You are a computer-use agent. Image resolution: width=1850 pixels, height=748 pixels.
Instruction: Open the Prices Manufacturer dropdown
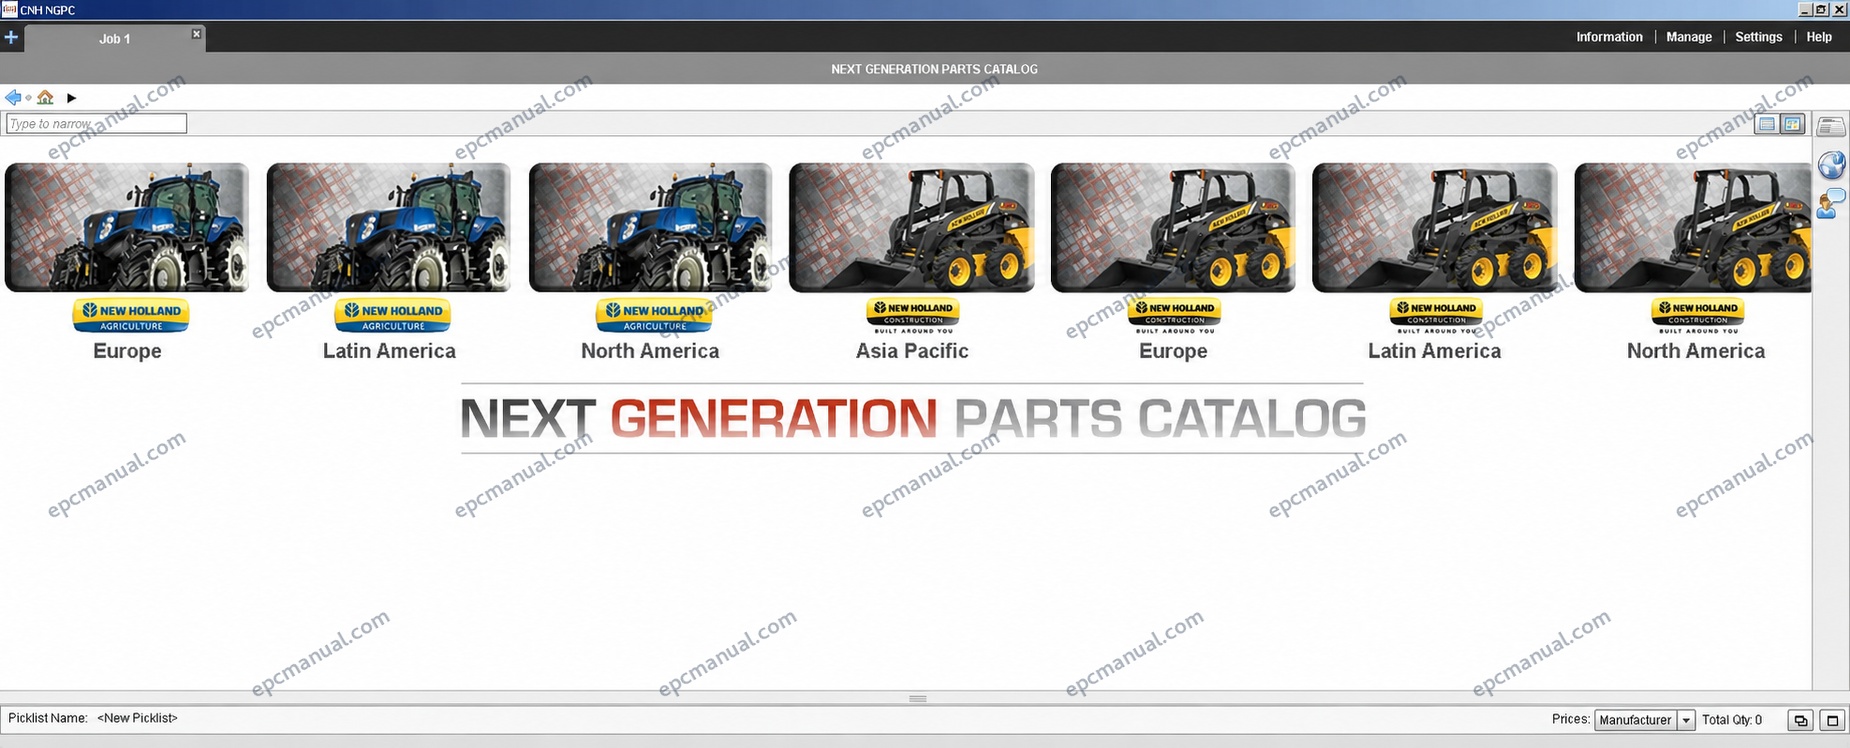(1645, 720)
